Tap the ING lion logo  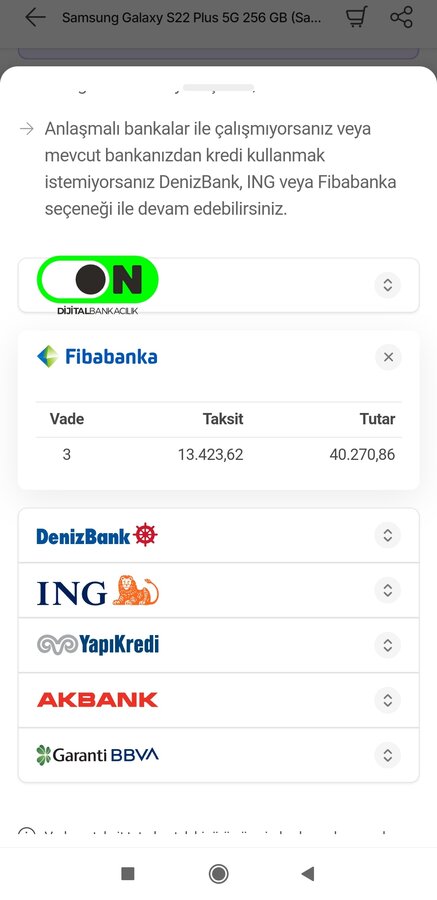[x=98, y=590]
